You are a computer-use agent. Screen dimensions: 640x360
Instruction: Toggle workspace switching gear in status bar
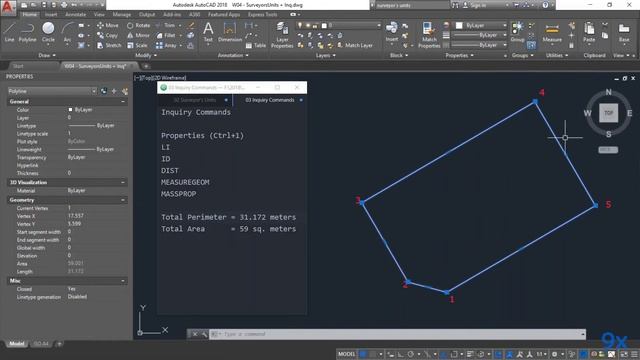coord(554,354)
